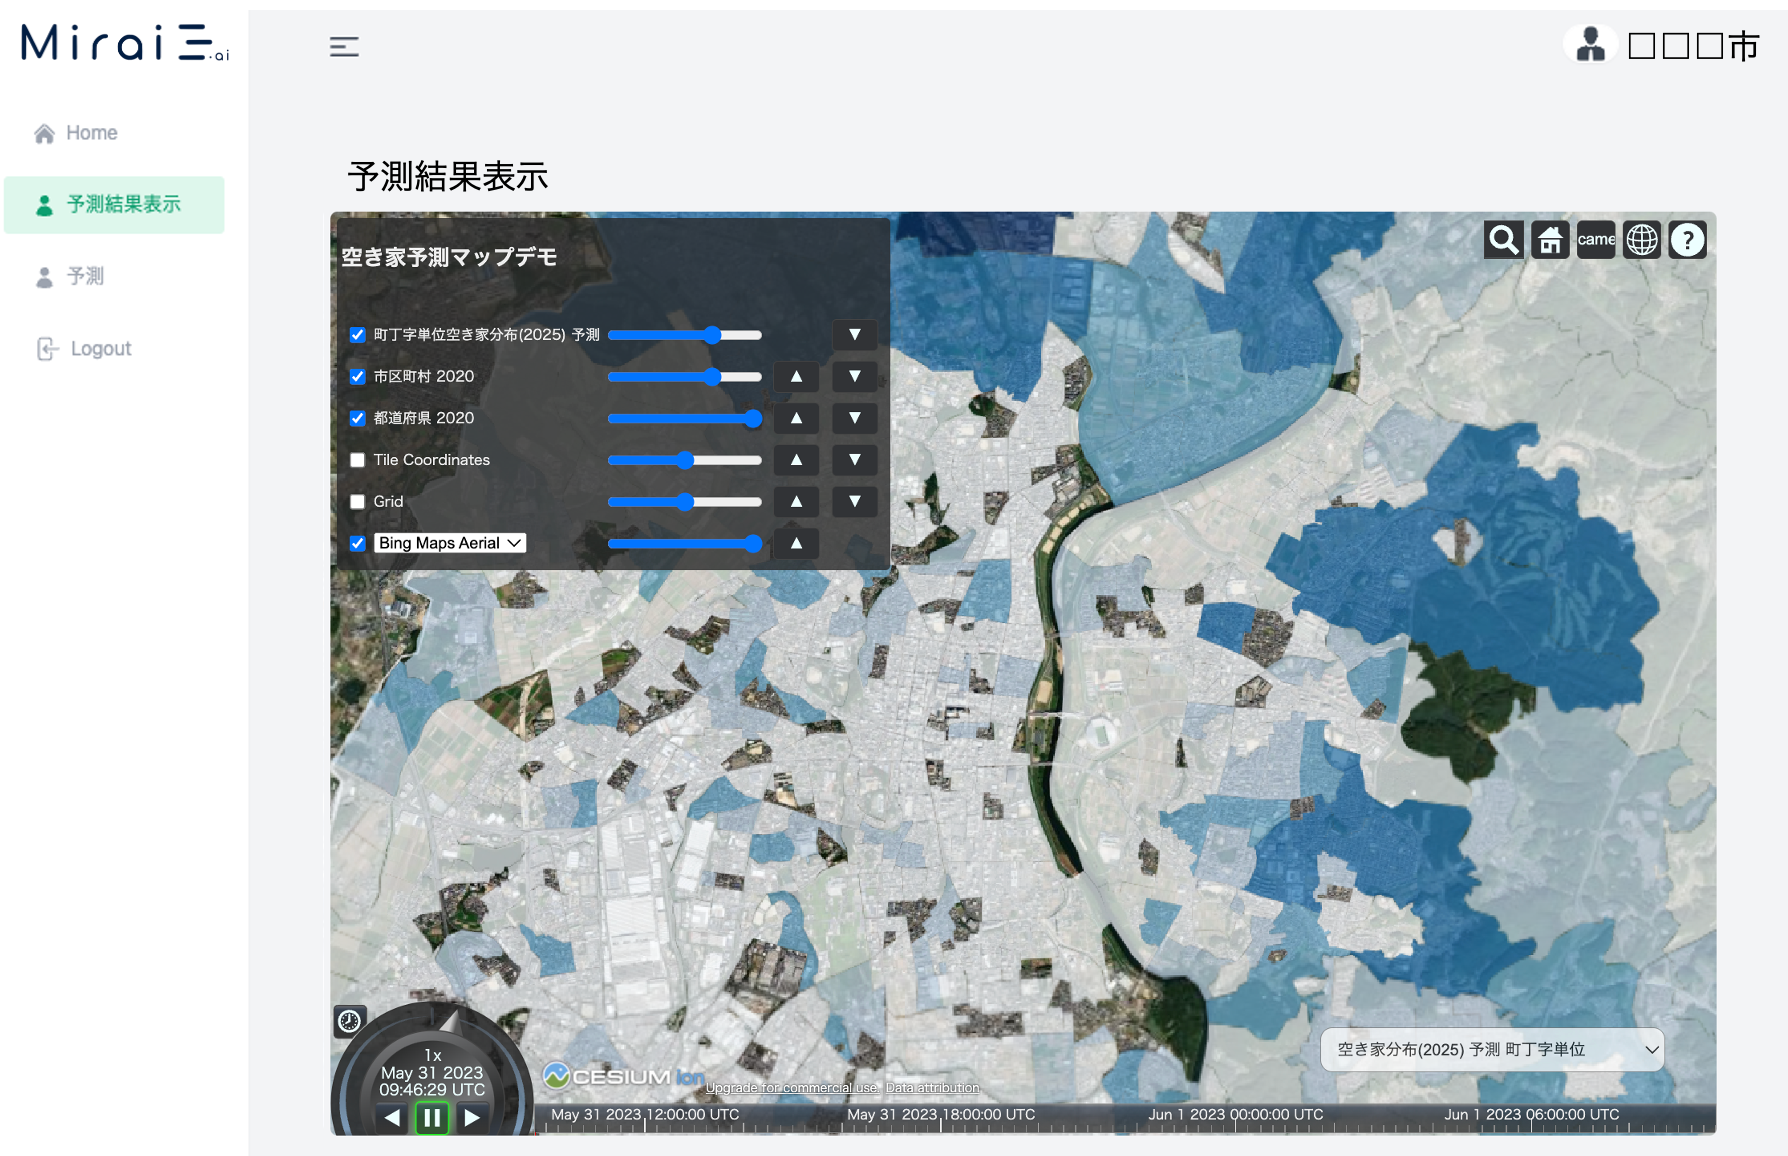Play animation forward
This screenshot has height=1156, width=1788.
[472, 1118]
